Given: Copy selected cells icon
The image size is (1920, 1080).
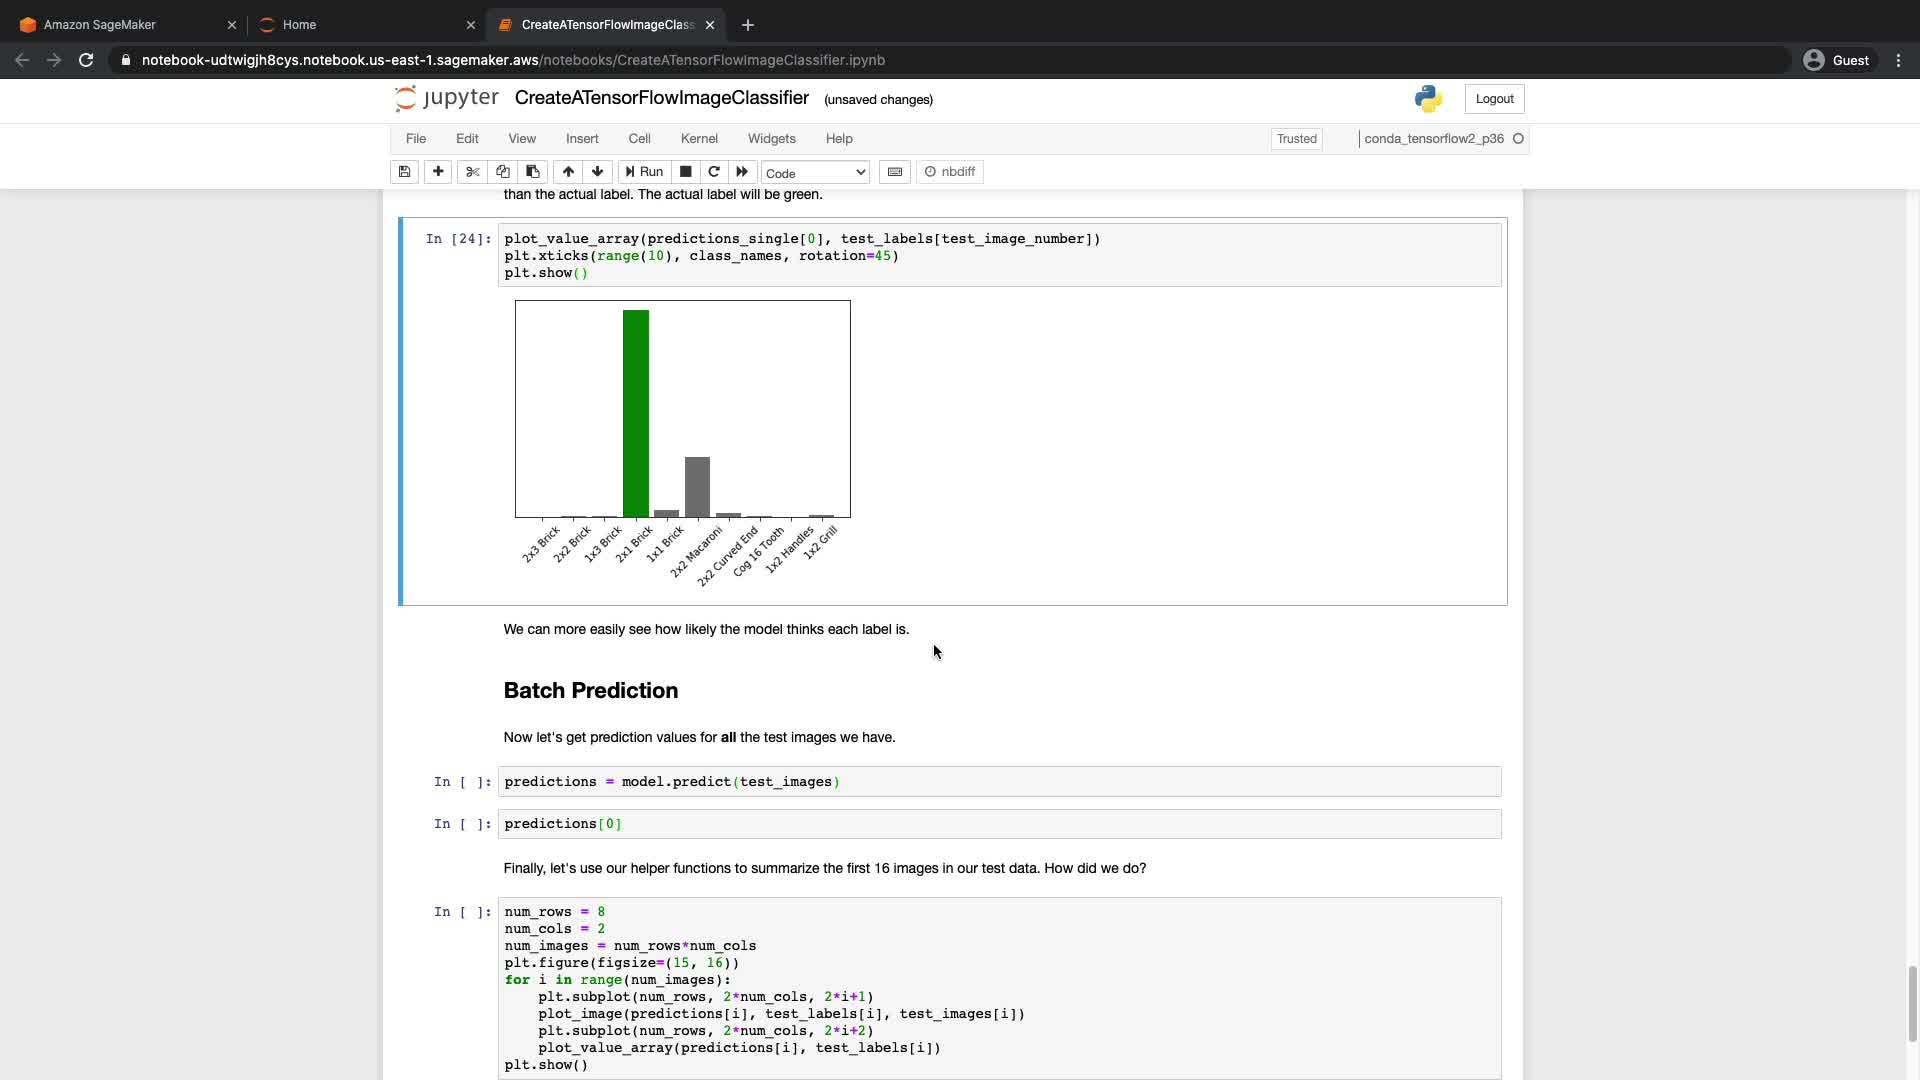Looking at the screenshot, I should coord(503,172).
